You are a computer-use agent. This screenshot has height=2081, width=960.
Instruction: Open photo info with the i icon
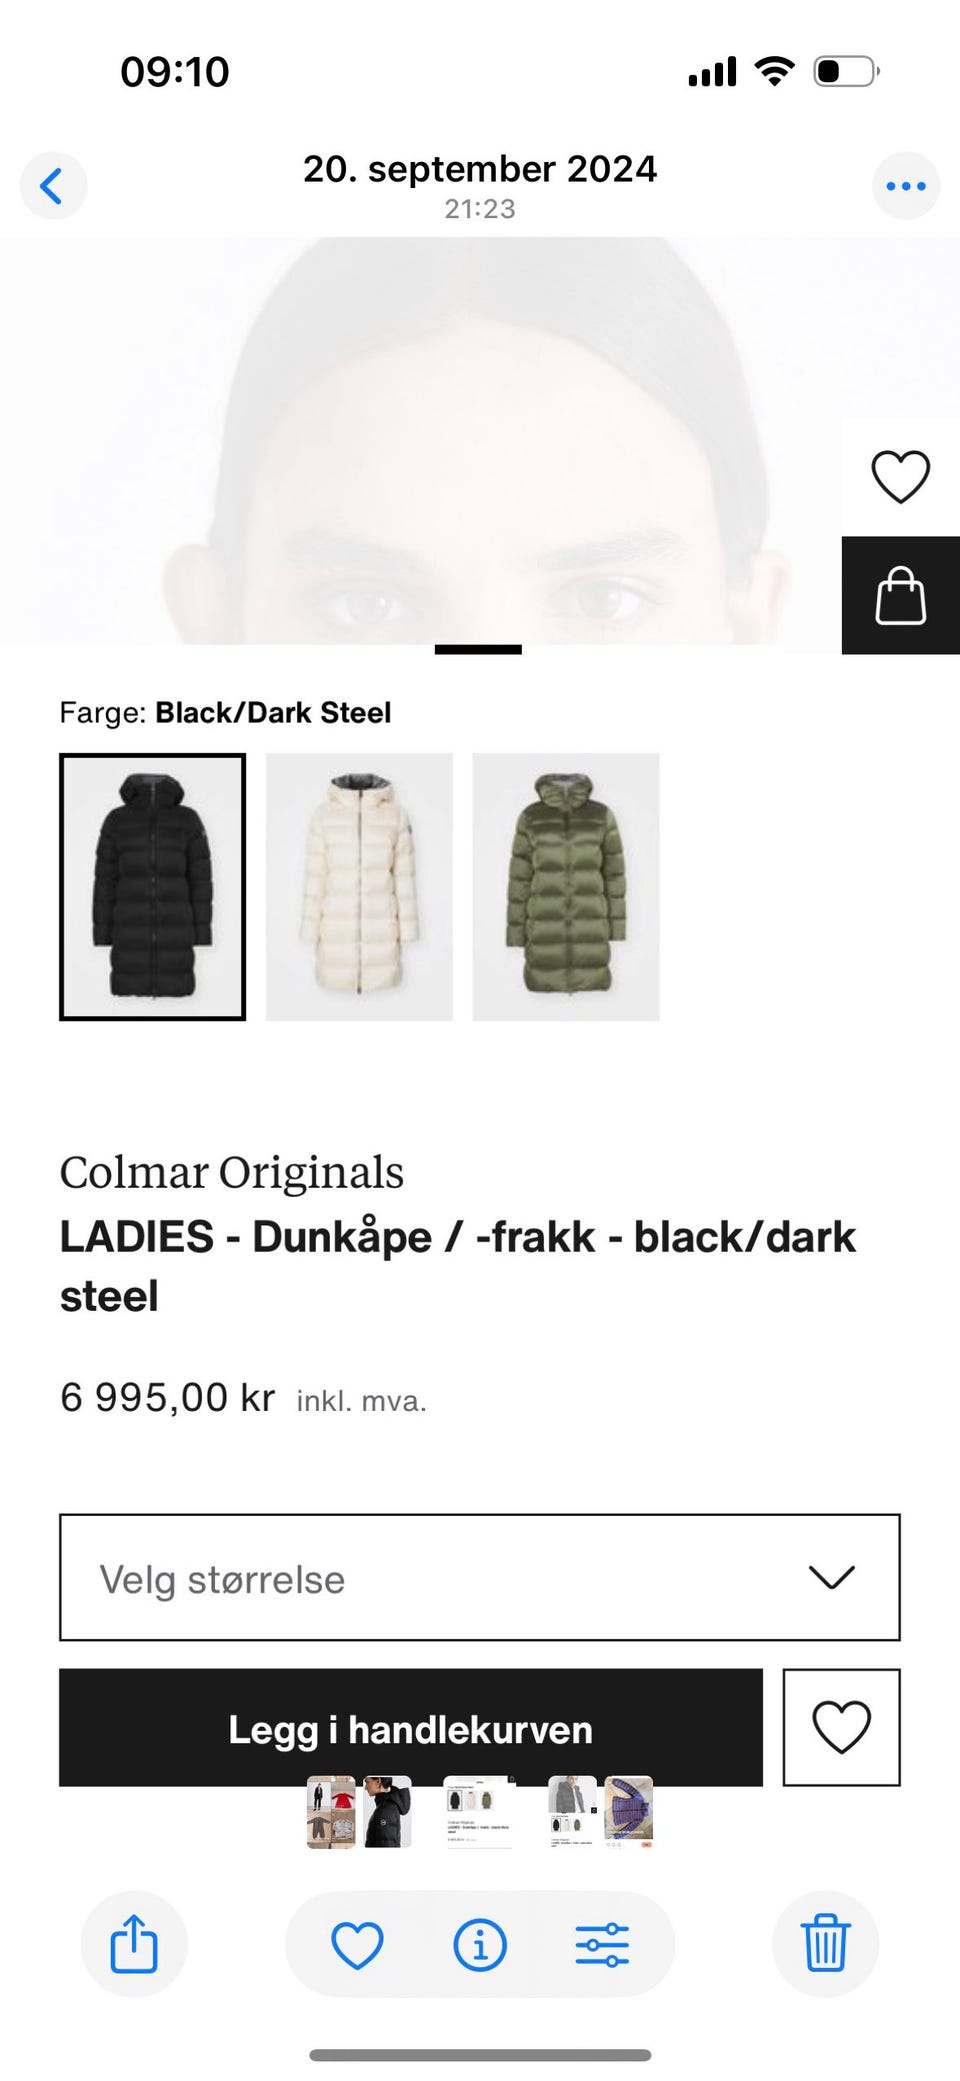480,1945
